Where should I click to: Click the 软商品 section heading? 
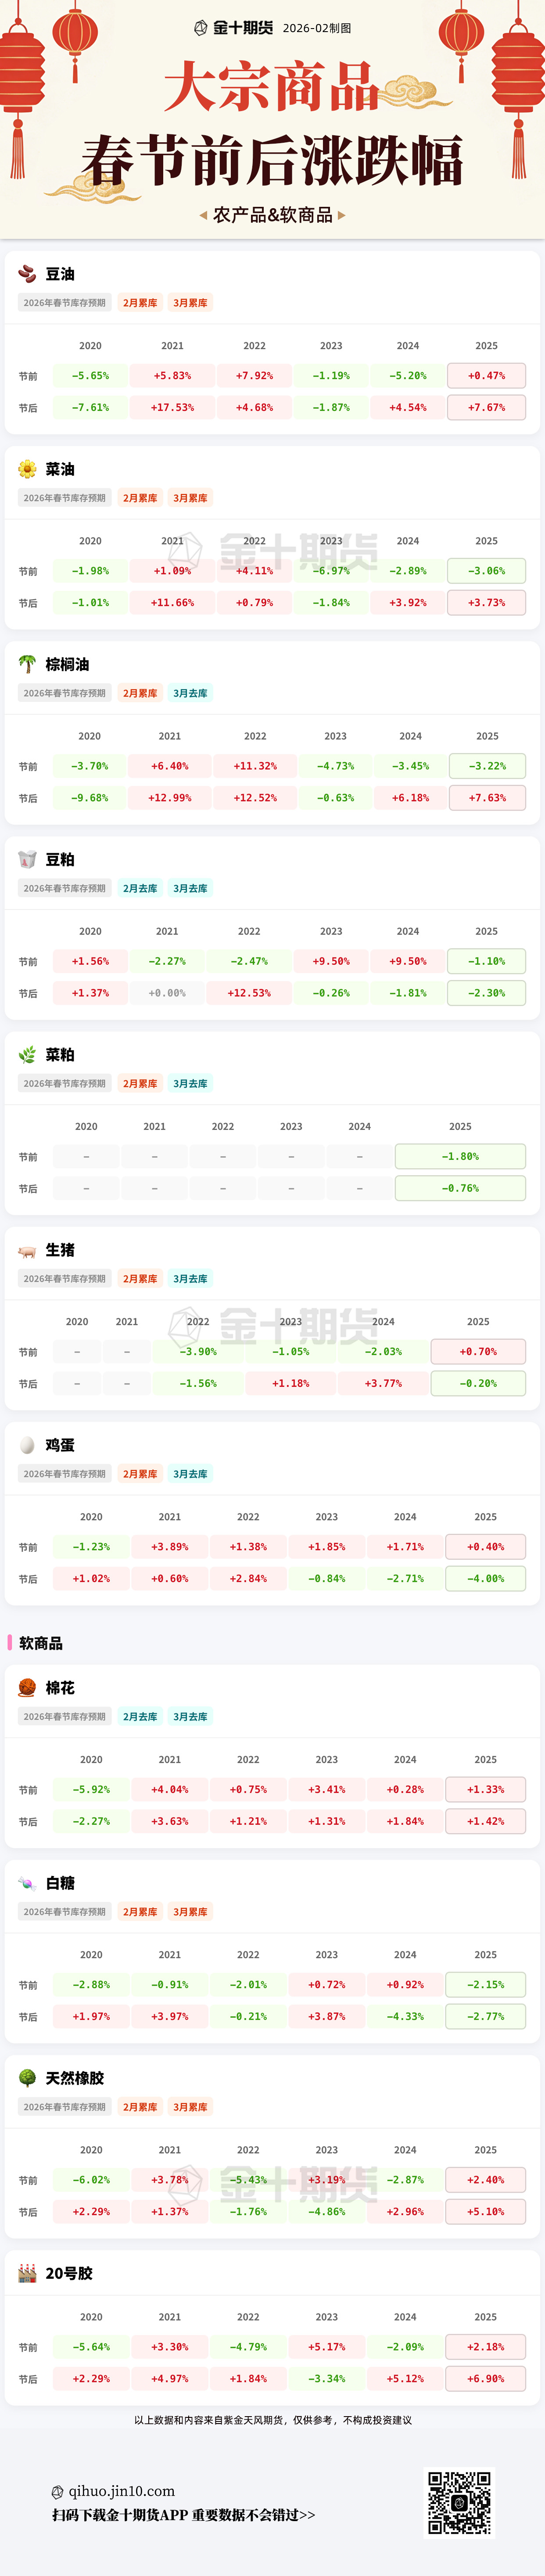41,1642
